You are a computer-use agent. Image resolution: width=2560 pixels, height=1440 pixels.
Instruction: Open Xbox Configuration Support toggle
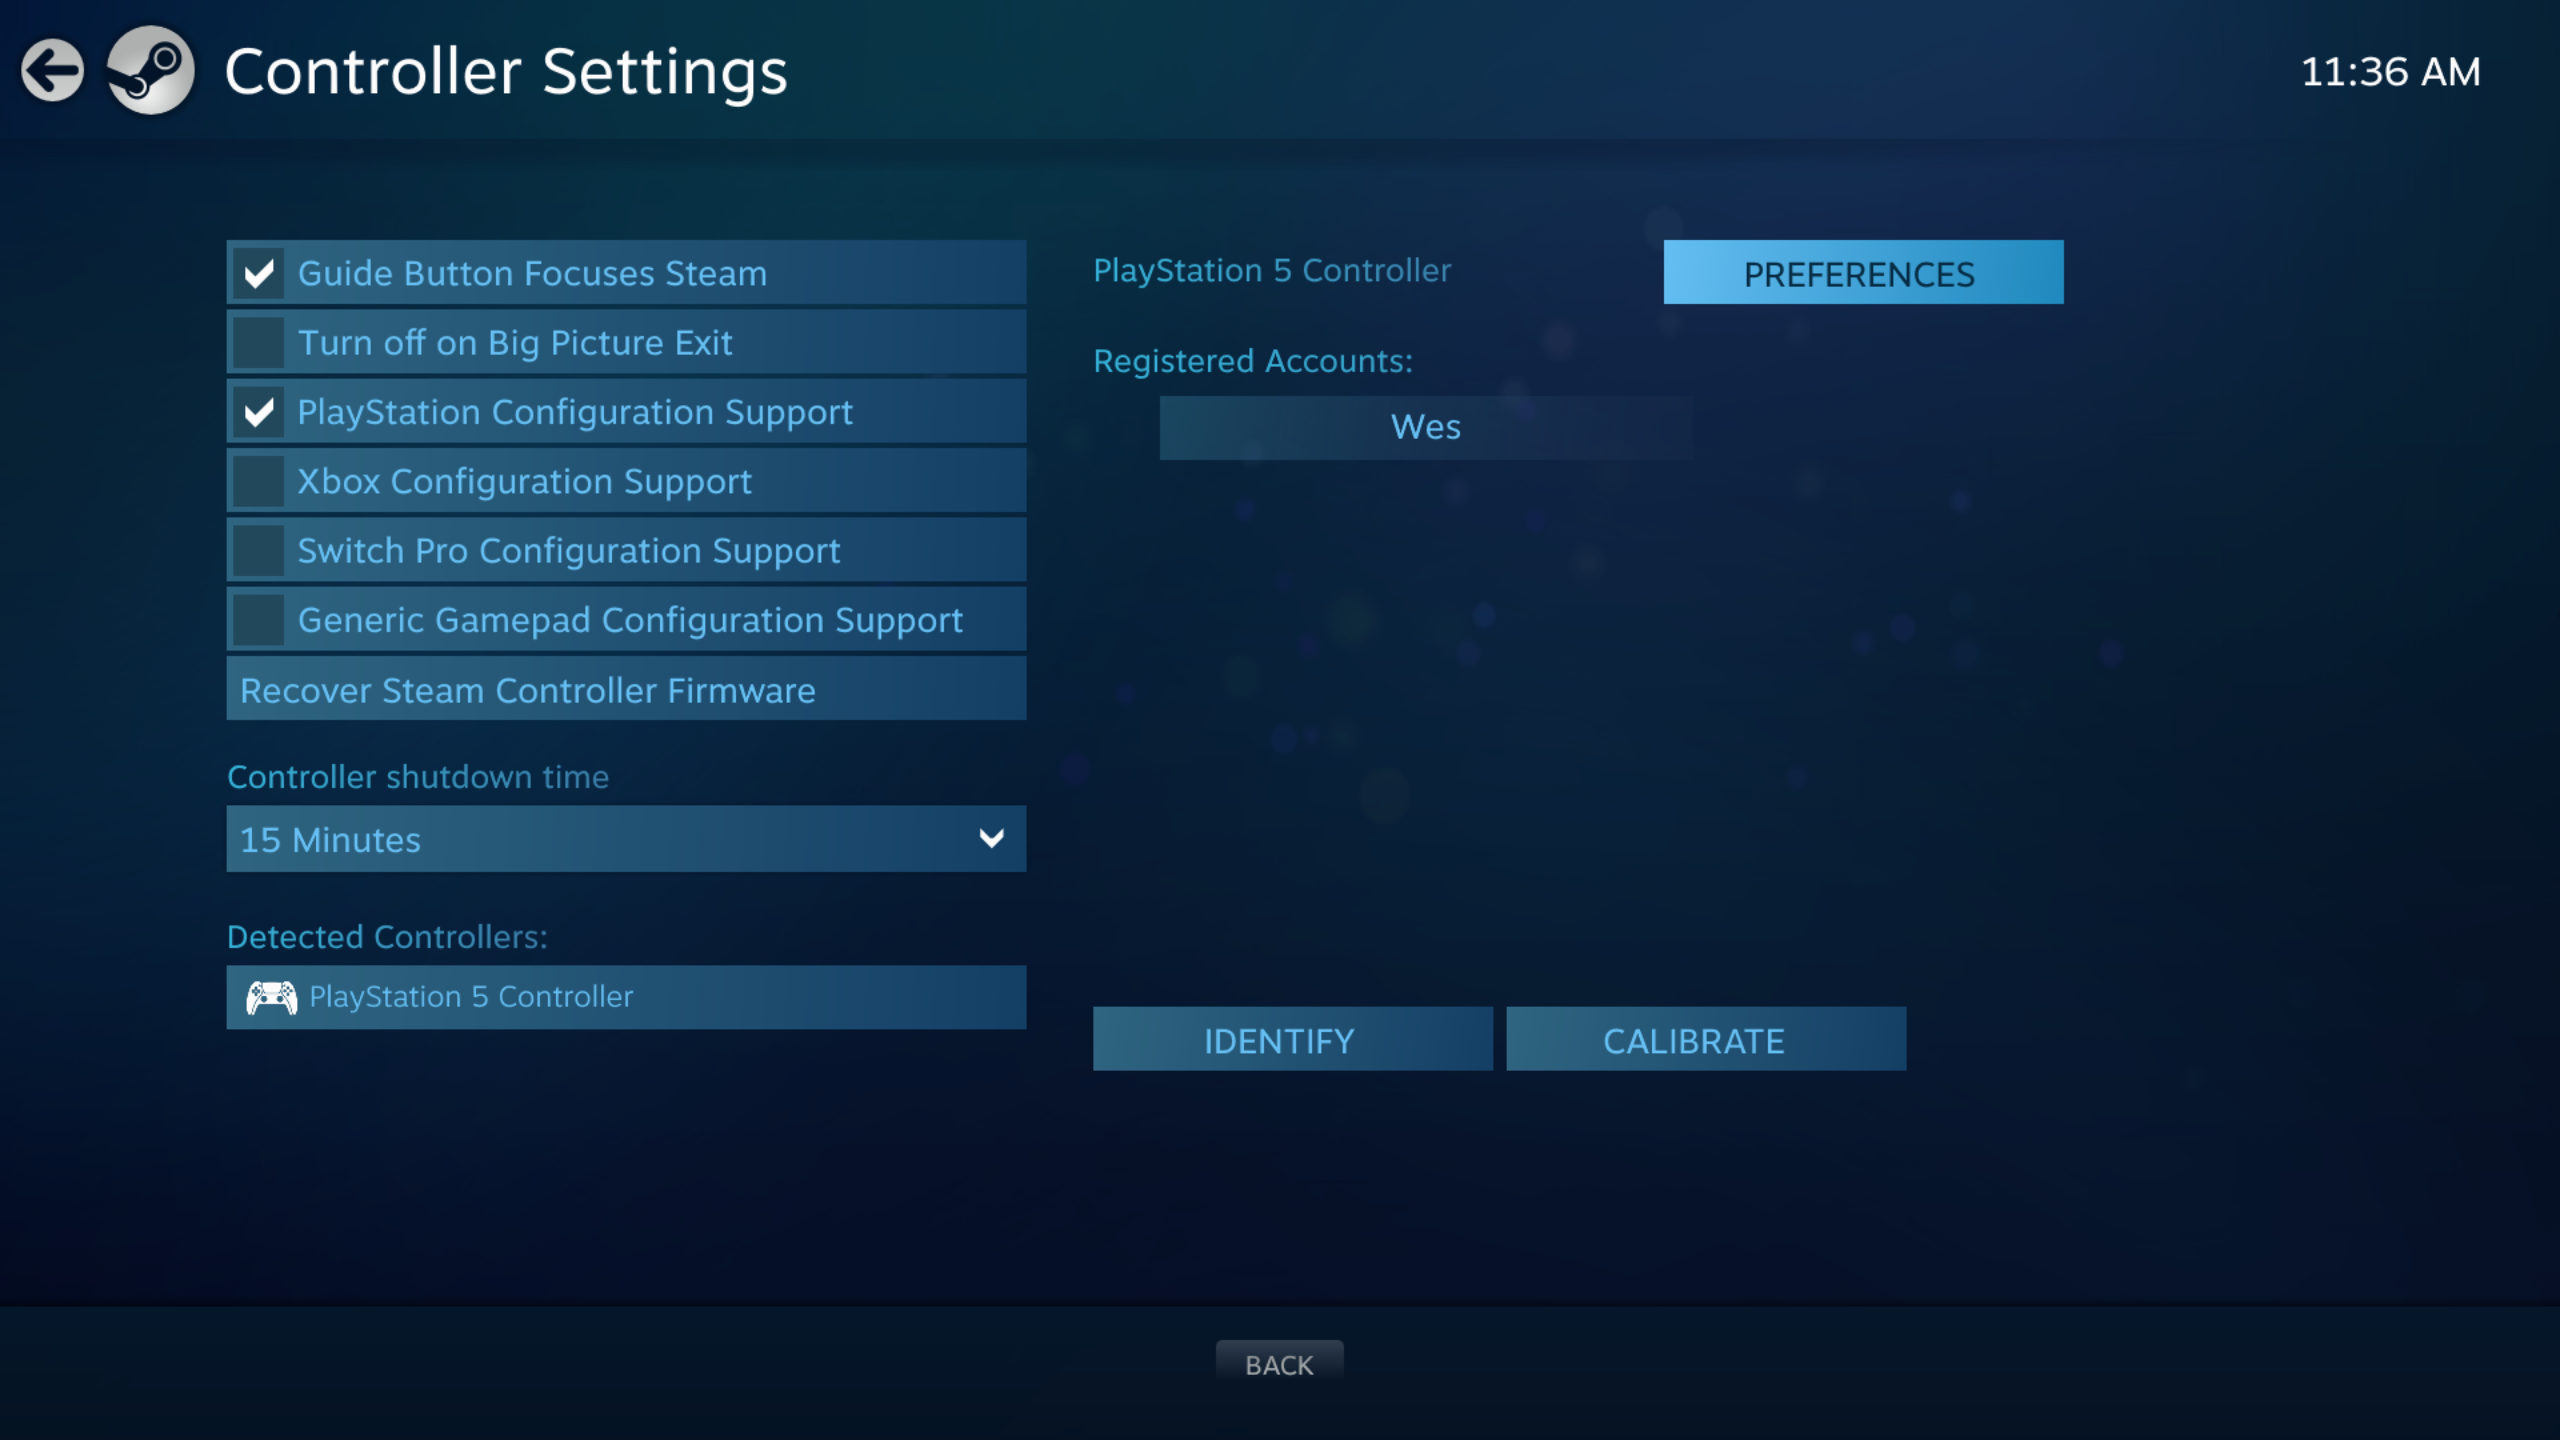258,480
